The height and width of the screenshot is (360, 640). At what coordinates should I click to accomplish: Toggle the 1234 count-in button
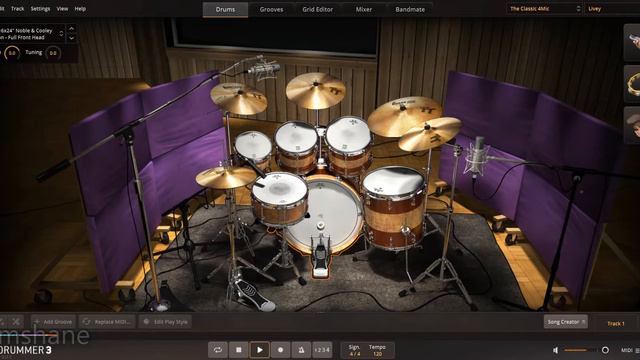(x=322, y=350)
